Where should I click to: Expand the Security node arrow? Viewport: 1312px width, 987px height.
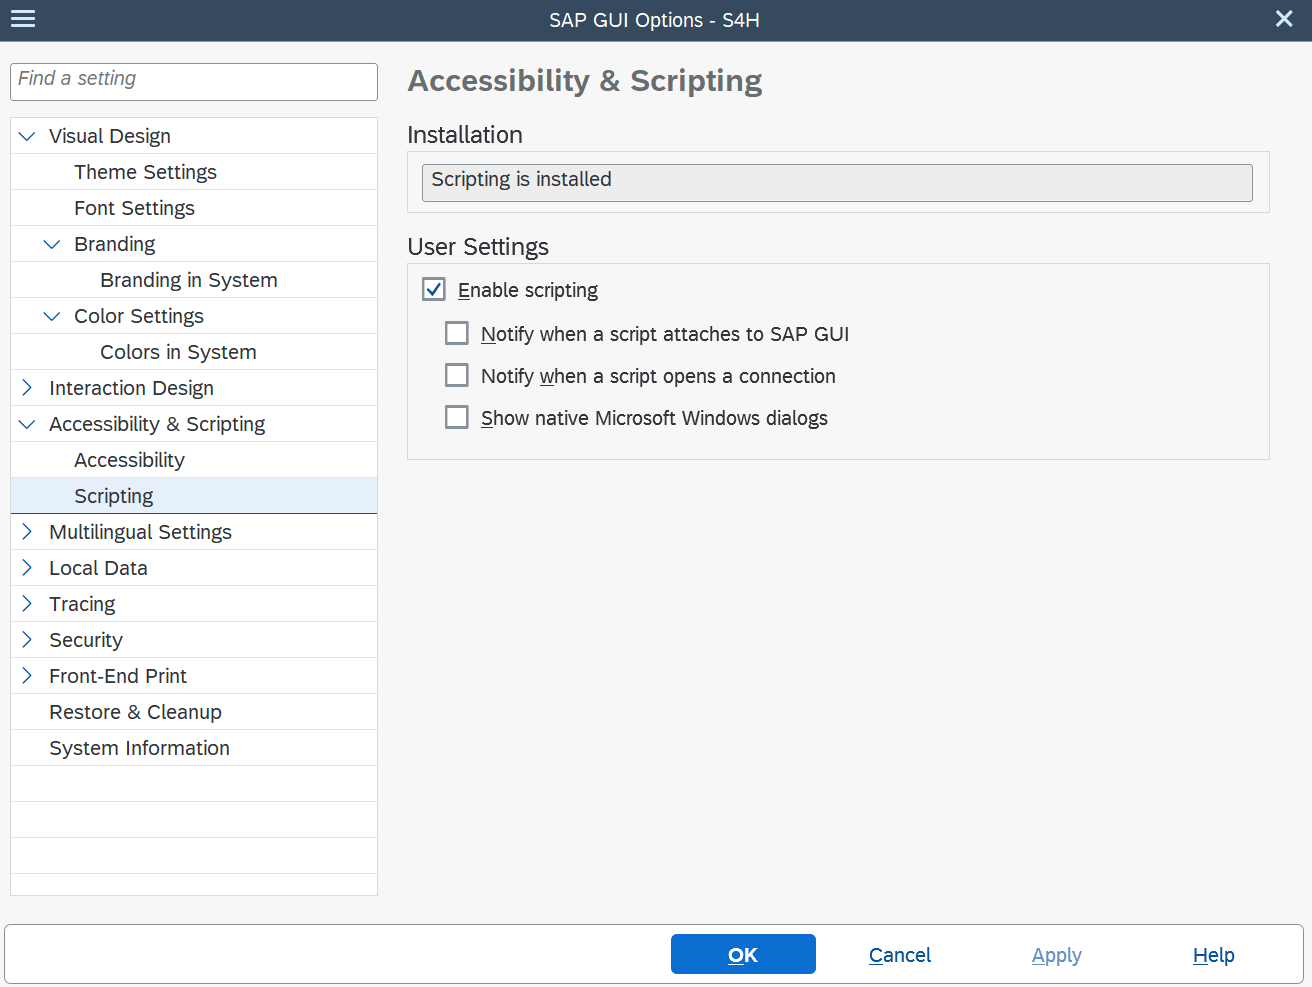pyautogui.click(x=27, y=640)
